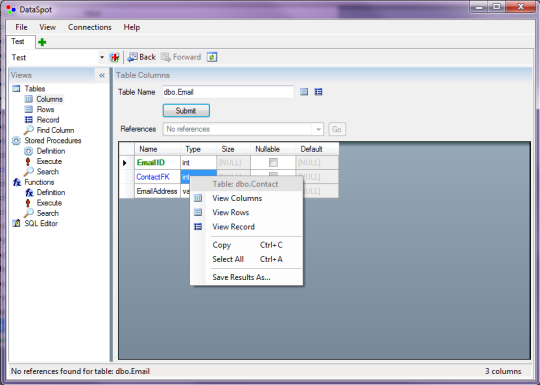
Task: Click the EmailID name cell
Action: (157, 163)
